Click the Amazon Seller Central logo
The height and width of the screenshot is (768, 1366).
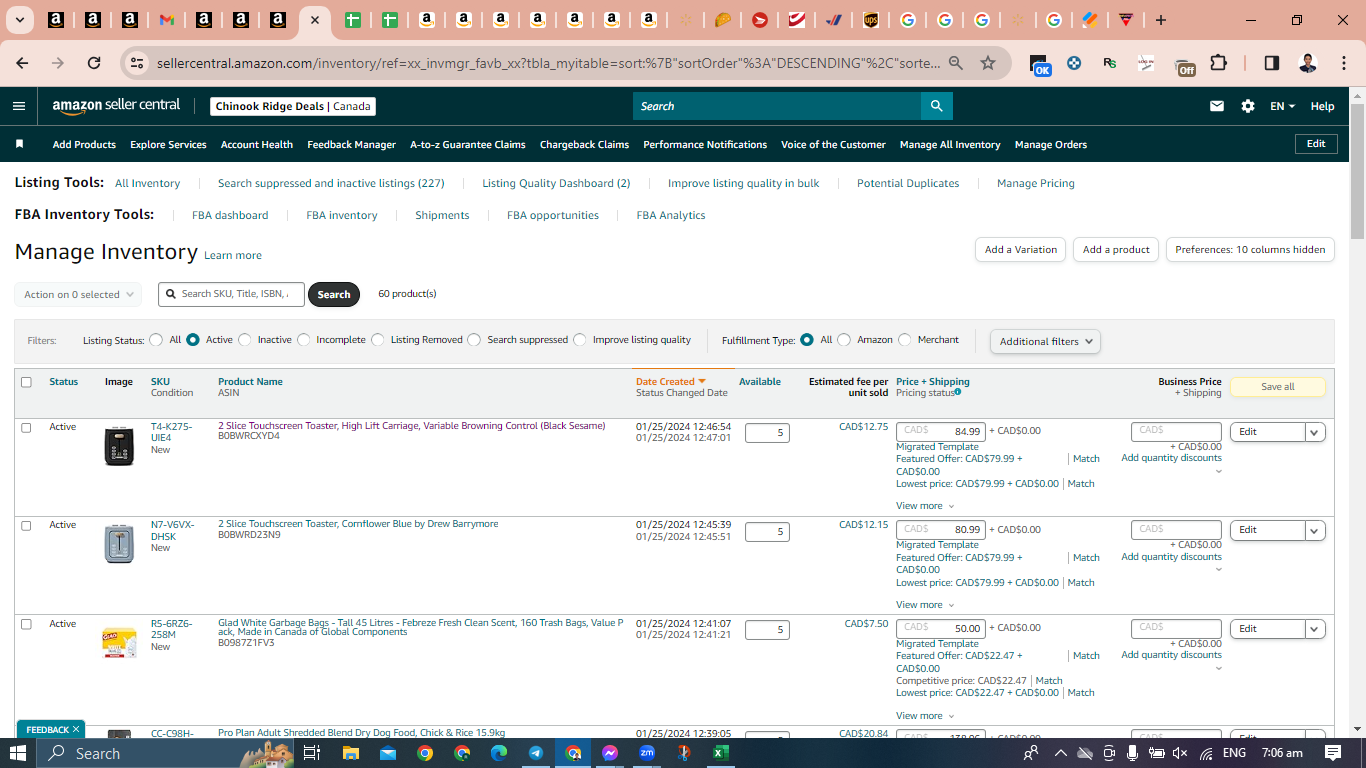coord(116,106)
